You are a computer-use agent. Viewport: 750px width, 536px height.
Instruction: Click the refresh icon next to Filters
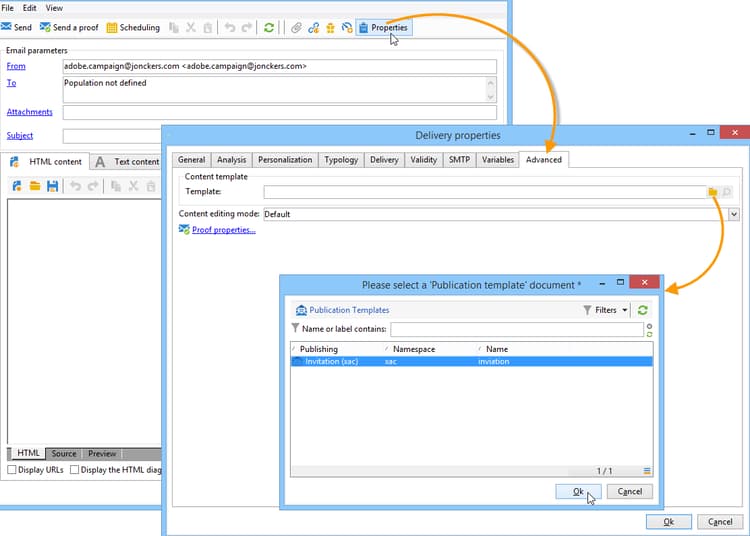coord(642,310)
